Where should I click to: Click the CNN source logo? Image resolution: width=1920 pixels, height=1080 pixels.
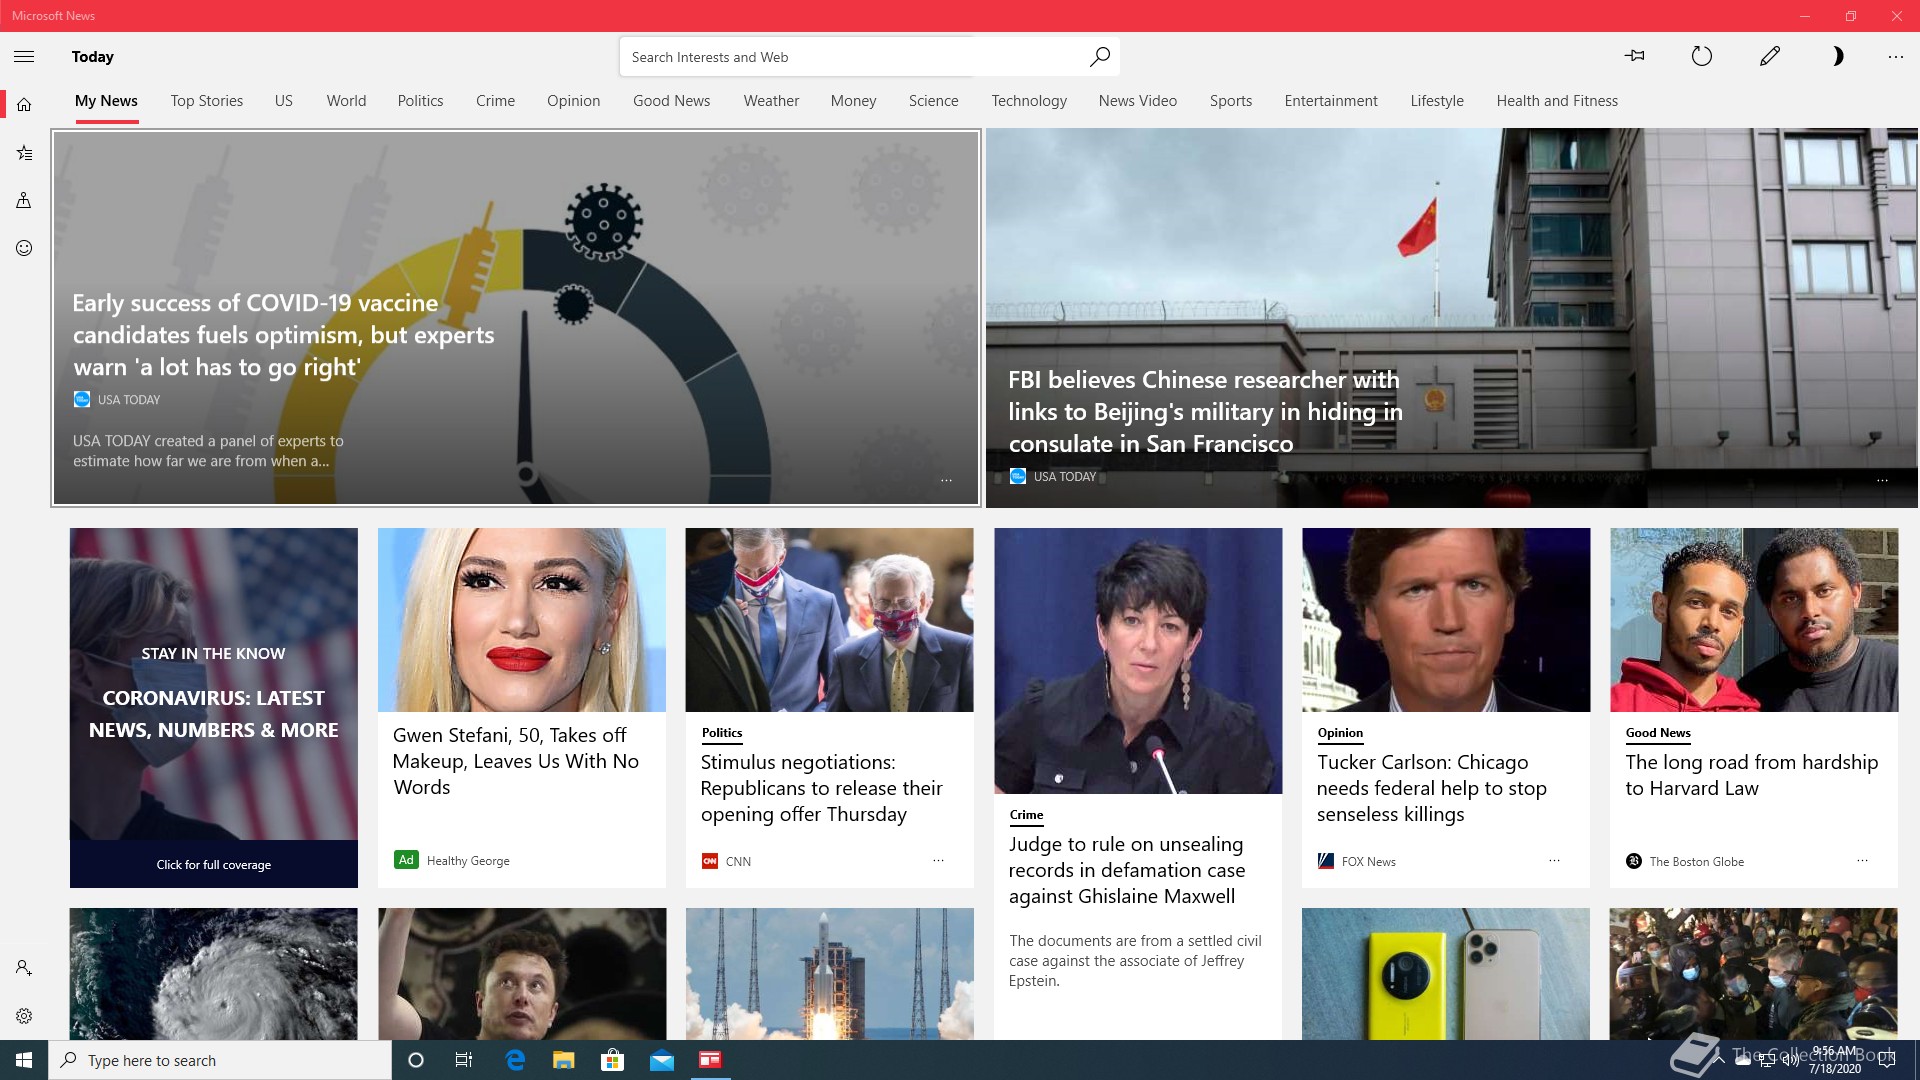tap(710, 861)
